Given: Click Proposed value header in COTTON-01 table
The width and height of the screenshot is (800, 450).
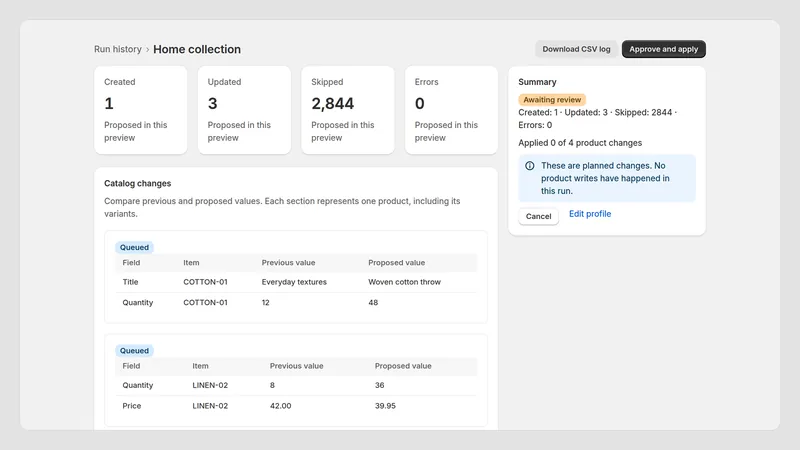Looking at the screenshot, I should point(396,263).
